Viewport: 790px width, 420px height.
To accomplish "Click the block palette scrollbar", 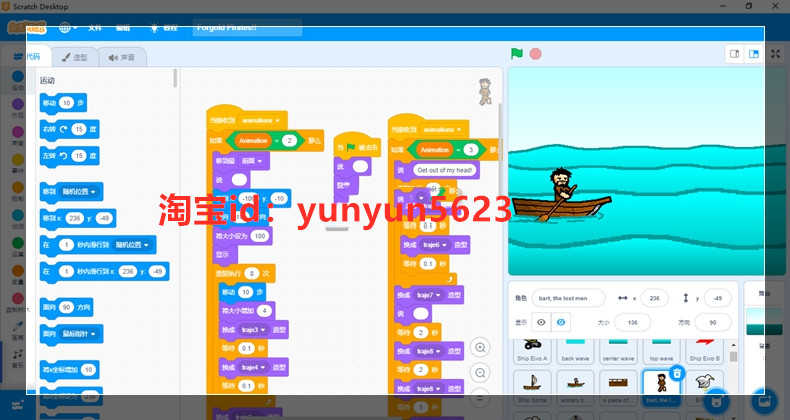I will click(175, 78).
